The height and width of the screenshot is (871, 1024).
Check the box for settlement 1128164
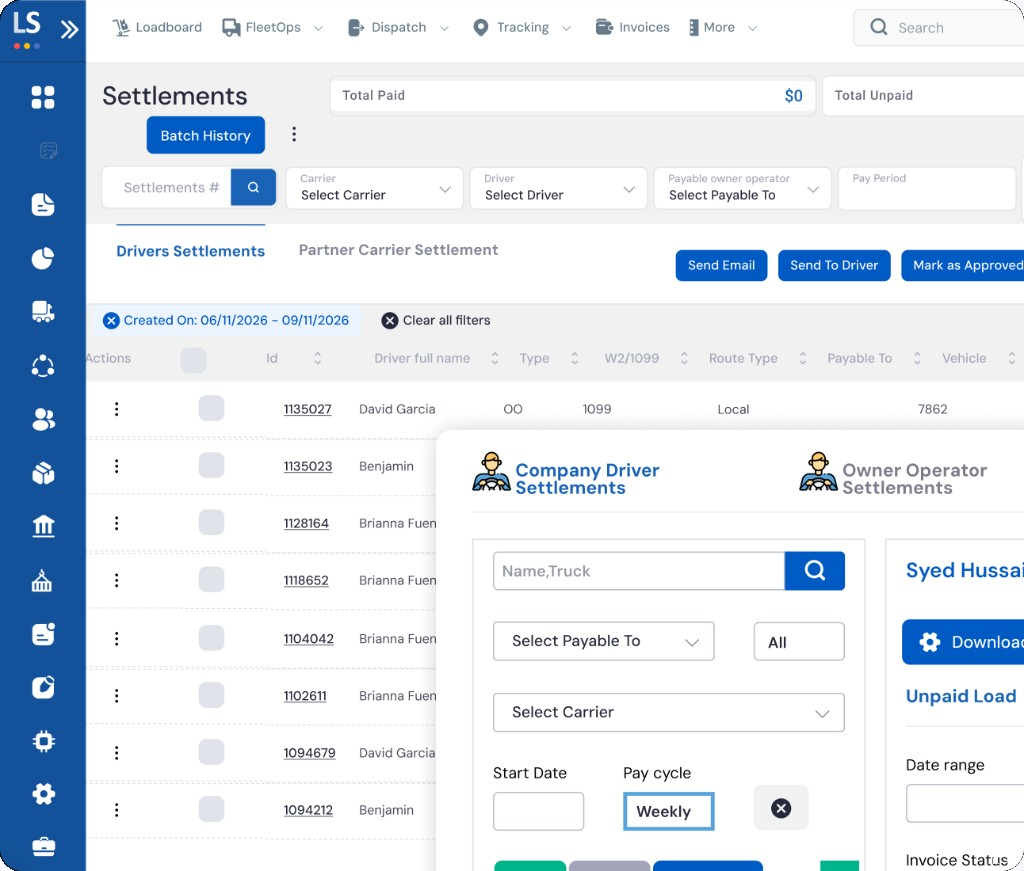click(212, 522)
